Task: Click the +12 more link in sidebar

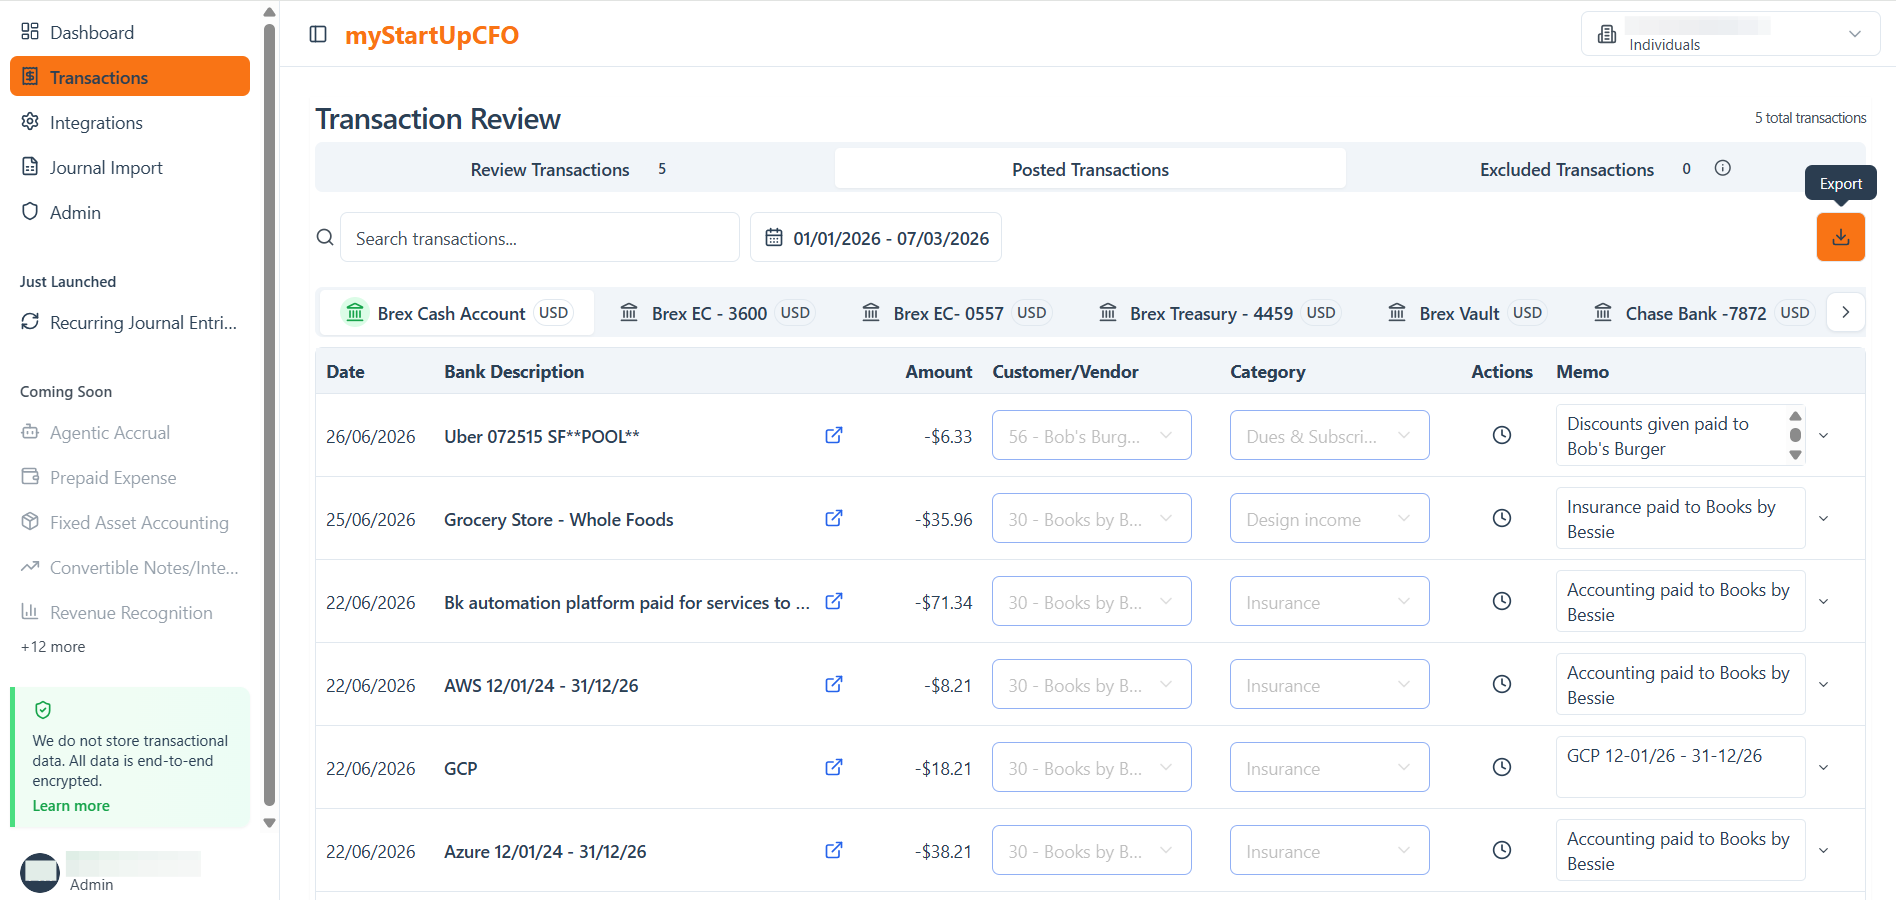Action: pyautogui.click(x=53, y=646)
